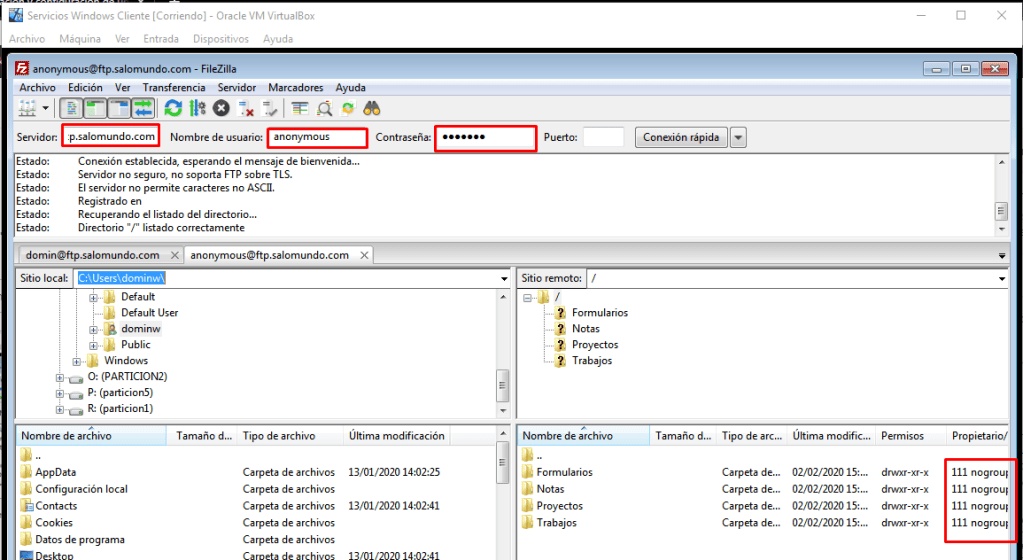The image size is (1023, 560).
Task: Click the process queue toolbar icon
Action: point(197,108)
